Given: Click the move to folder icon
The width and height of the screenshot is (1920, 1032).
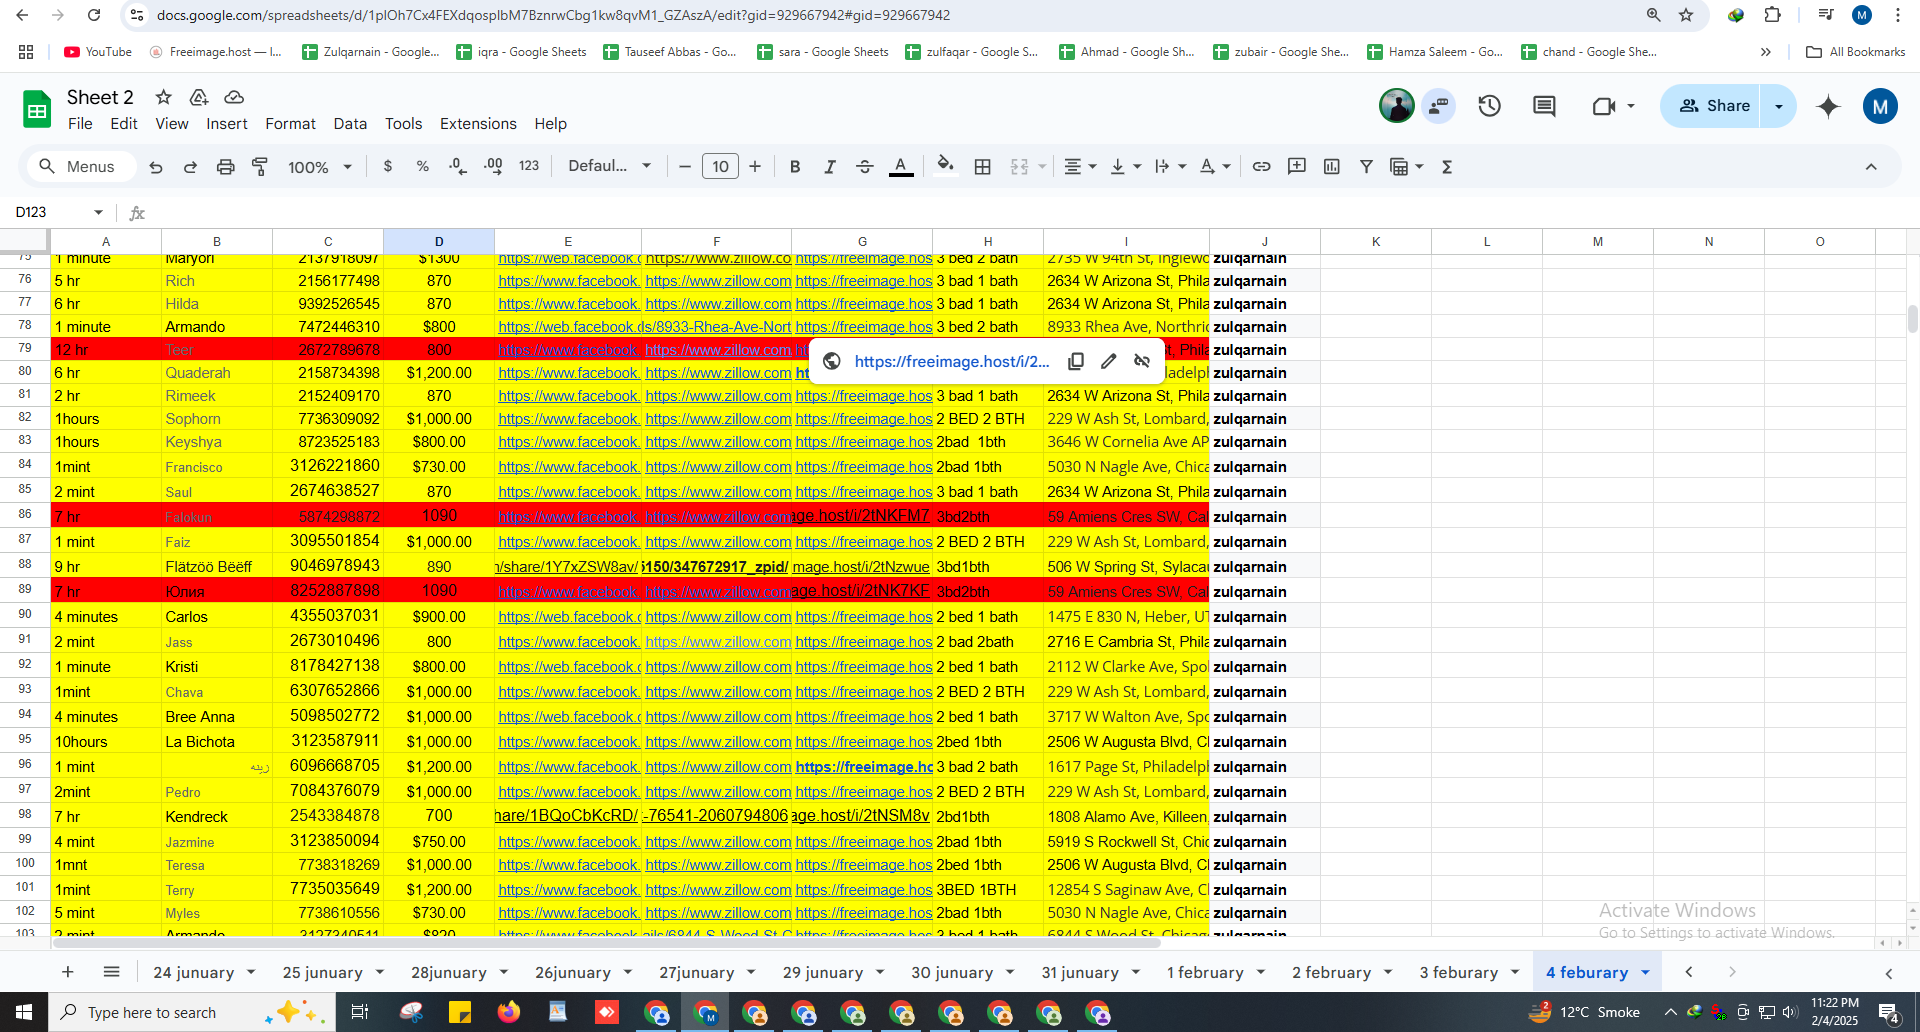Looking at the screenshot, I should (x=199, y=97).
